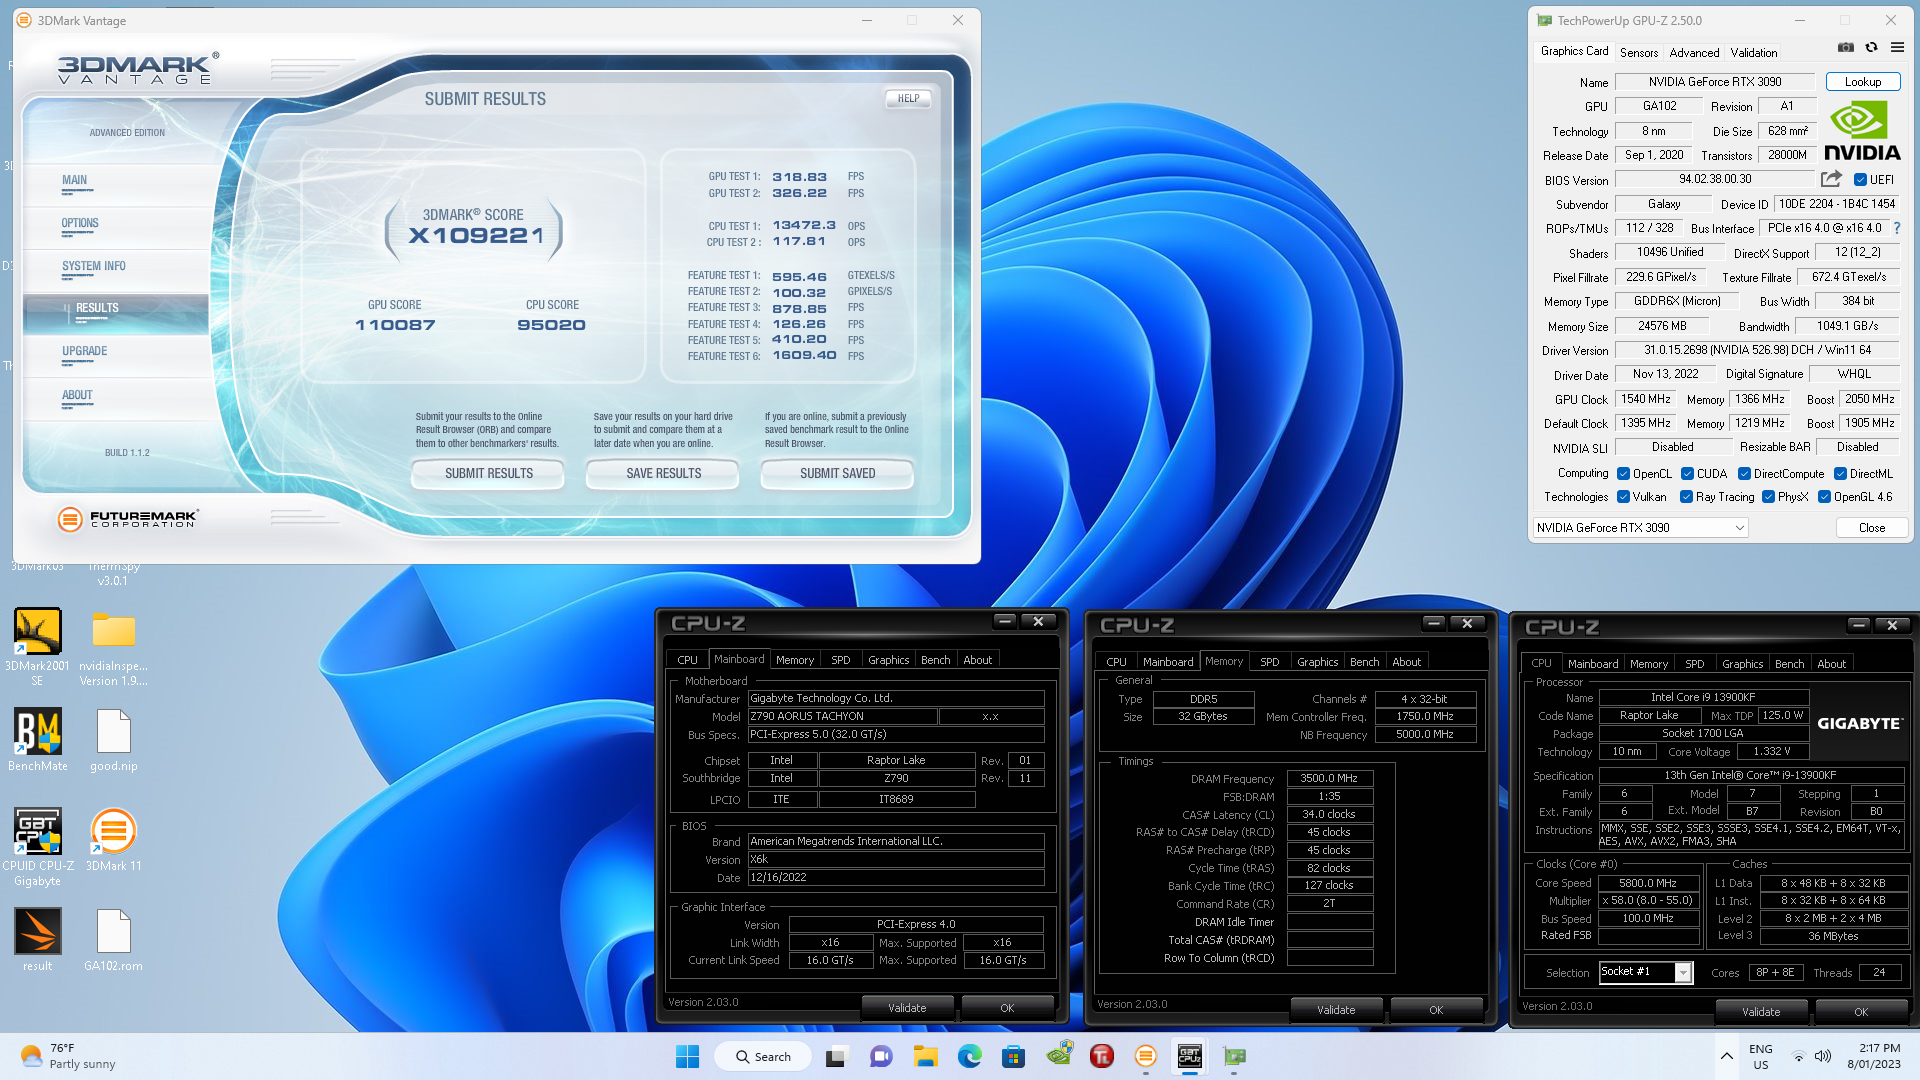Open the Windows Start menu
The image size is (1920, 1080).
coord(687,1056)
